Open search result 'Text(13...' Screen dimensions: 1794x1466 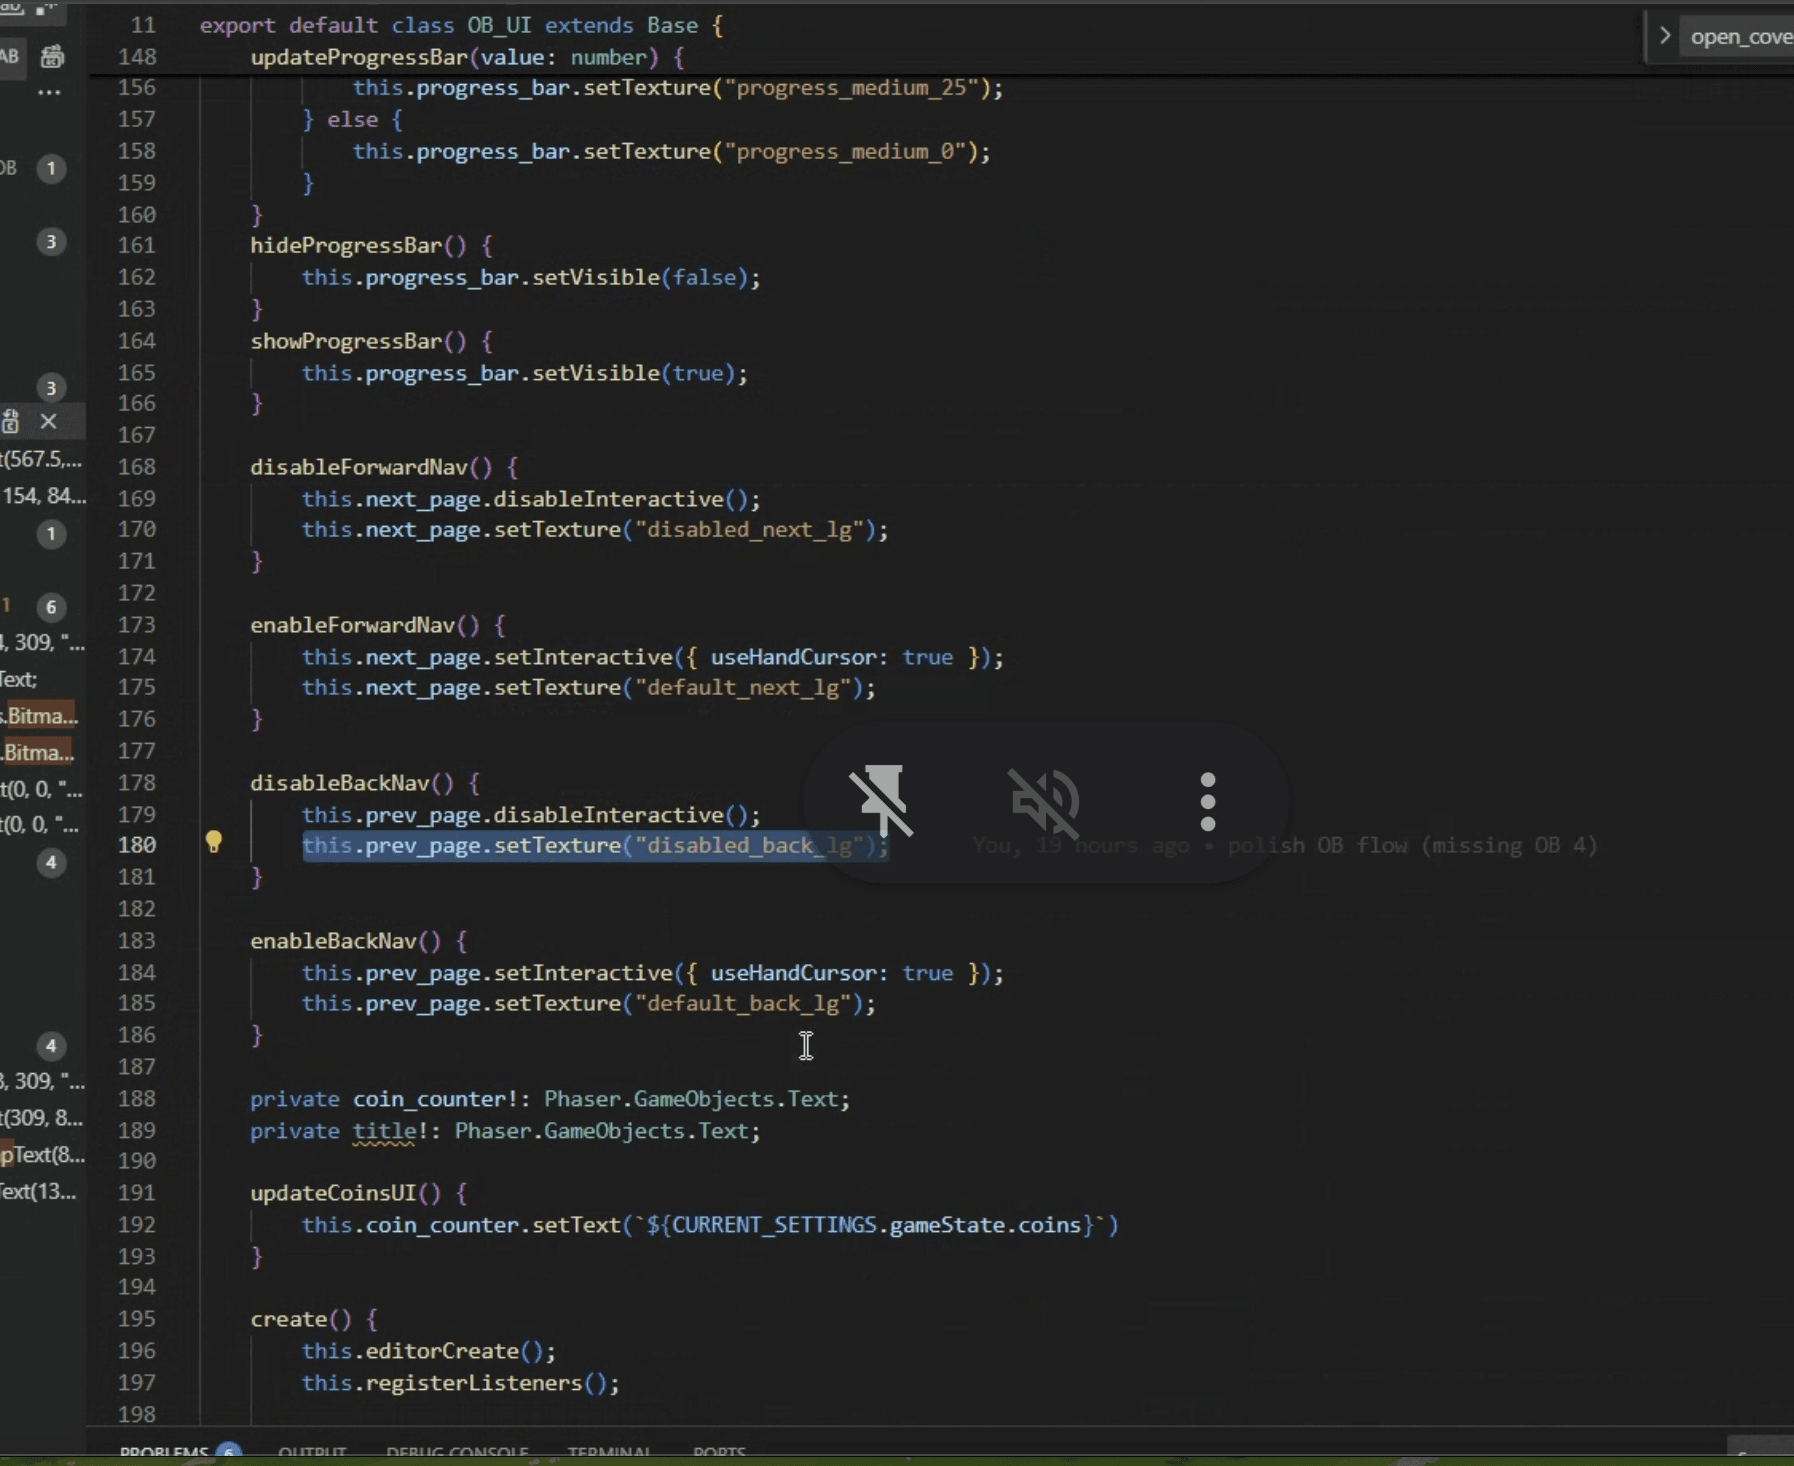[x=38, y=1191]
